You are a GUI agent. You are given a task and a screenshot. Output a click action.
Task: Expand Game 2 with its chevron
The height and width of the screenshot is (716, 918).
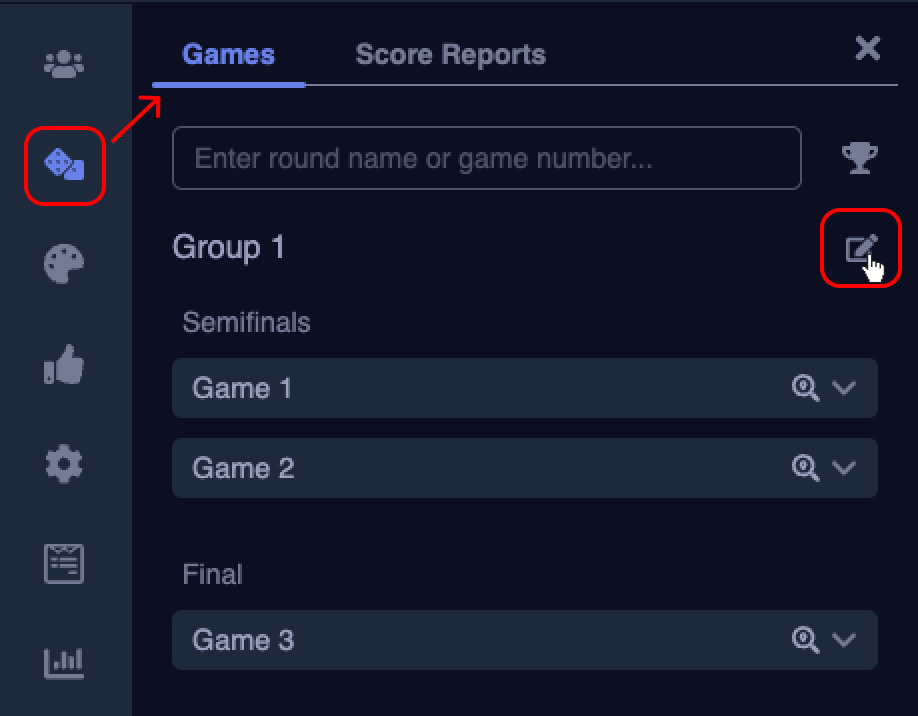(x=845, y=468)
